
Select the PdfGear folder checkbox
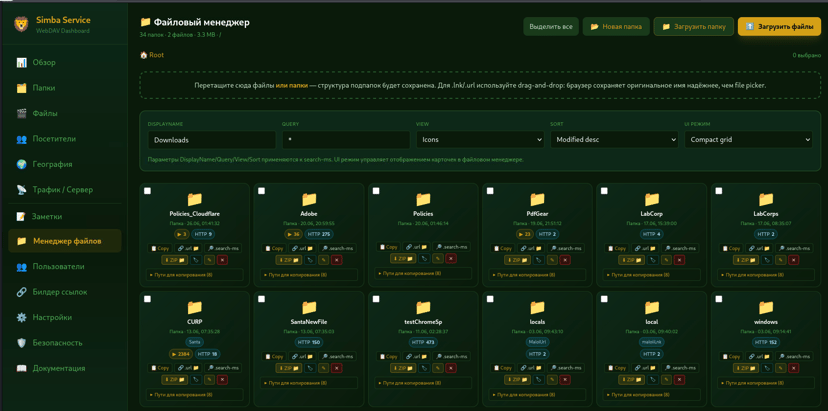(x=490, y=191)
